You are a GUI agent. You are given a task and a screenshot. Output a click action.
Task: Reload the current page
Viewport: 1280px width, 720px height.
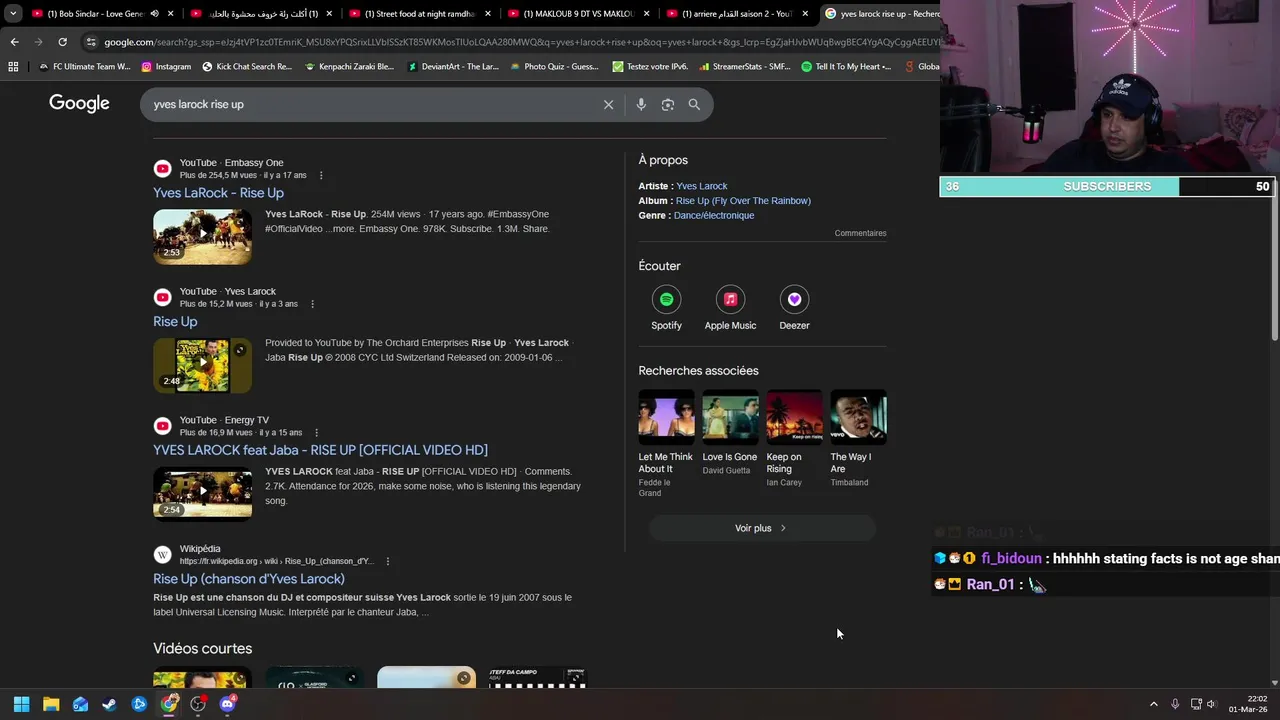pos(62,42)
